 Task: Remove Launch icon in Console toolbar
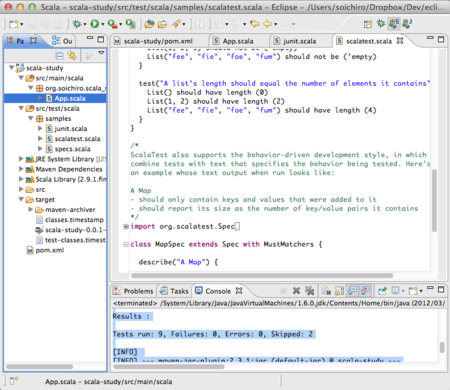(x=296, y=291)
